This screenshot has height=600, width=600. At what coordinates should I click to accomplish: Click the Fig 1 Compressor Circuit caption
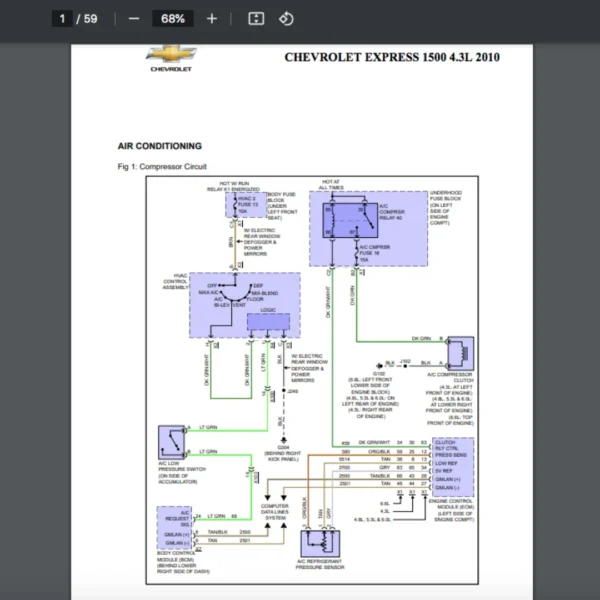161,166
